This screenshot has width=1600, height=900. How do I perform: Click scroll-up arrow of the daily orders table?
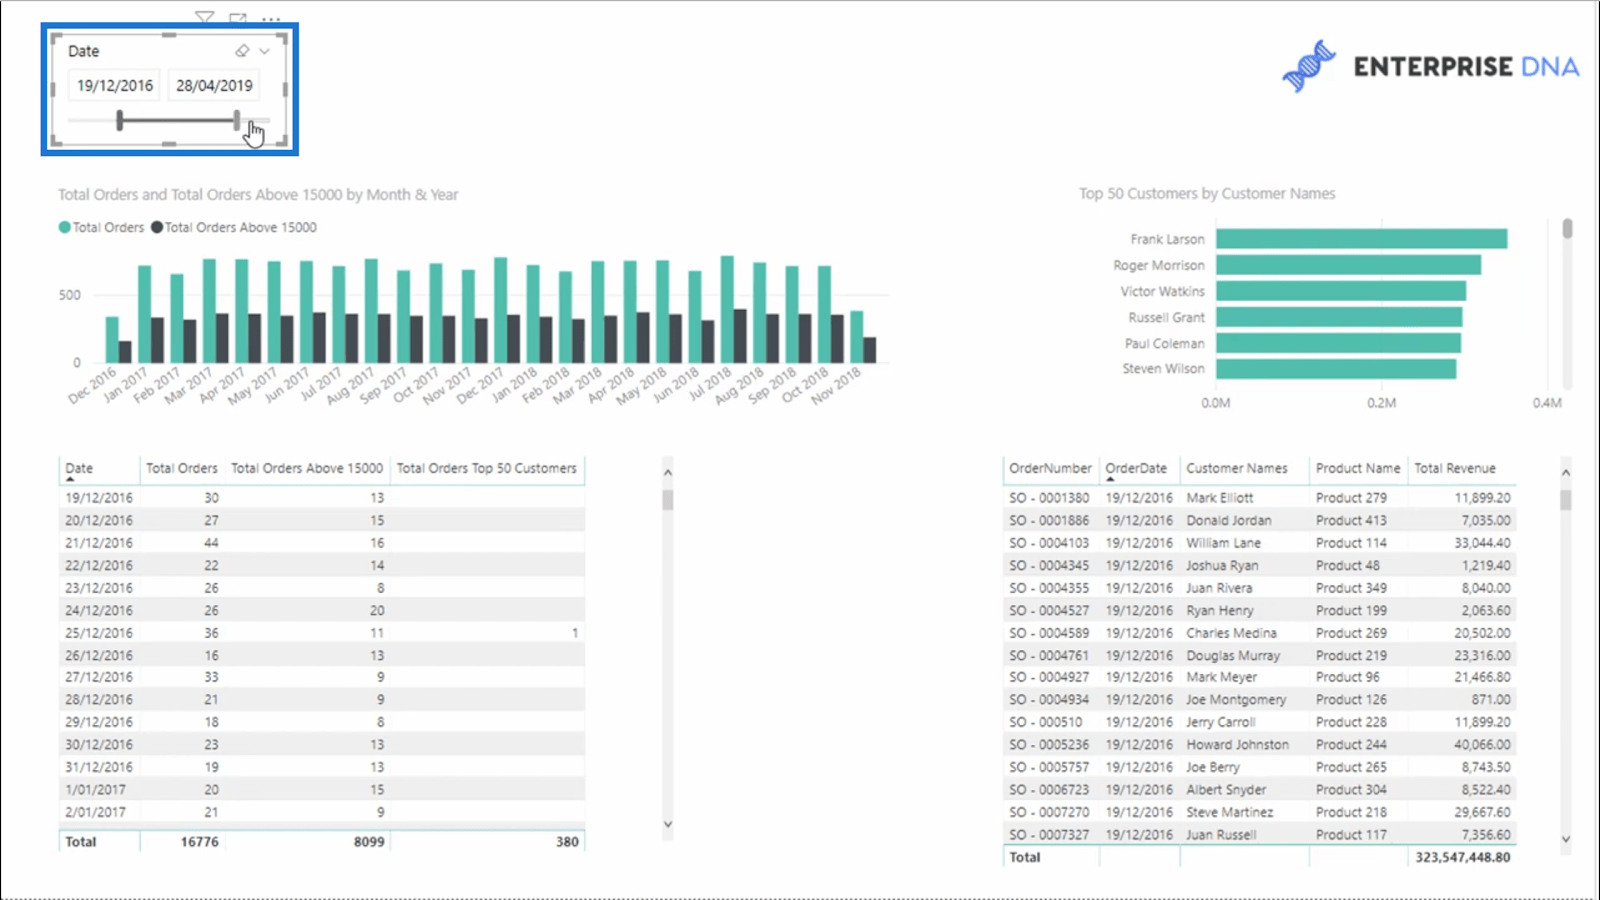click(668, 472)
